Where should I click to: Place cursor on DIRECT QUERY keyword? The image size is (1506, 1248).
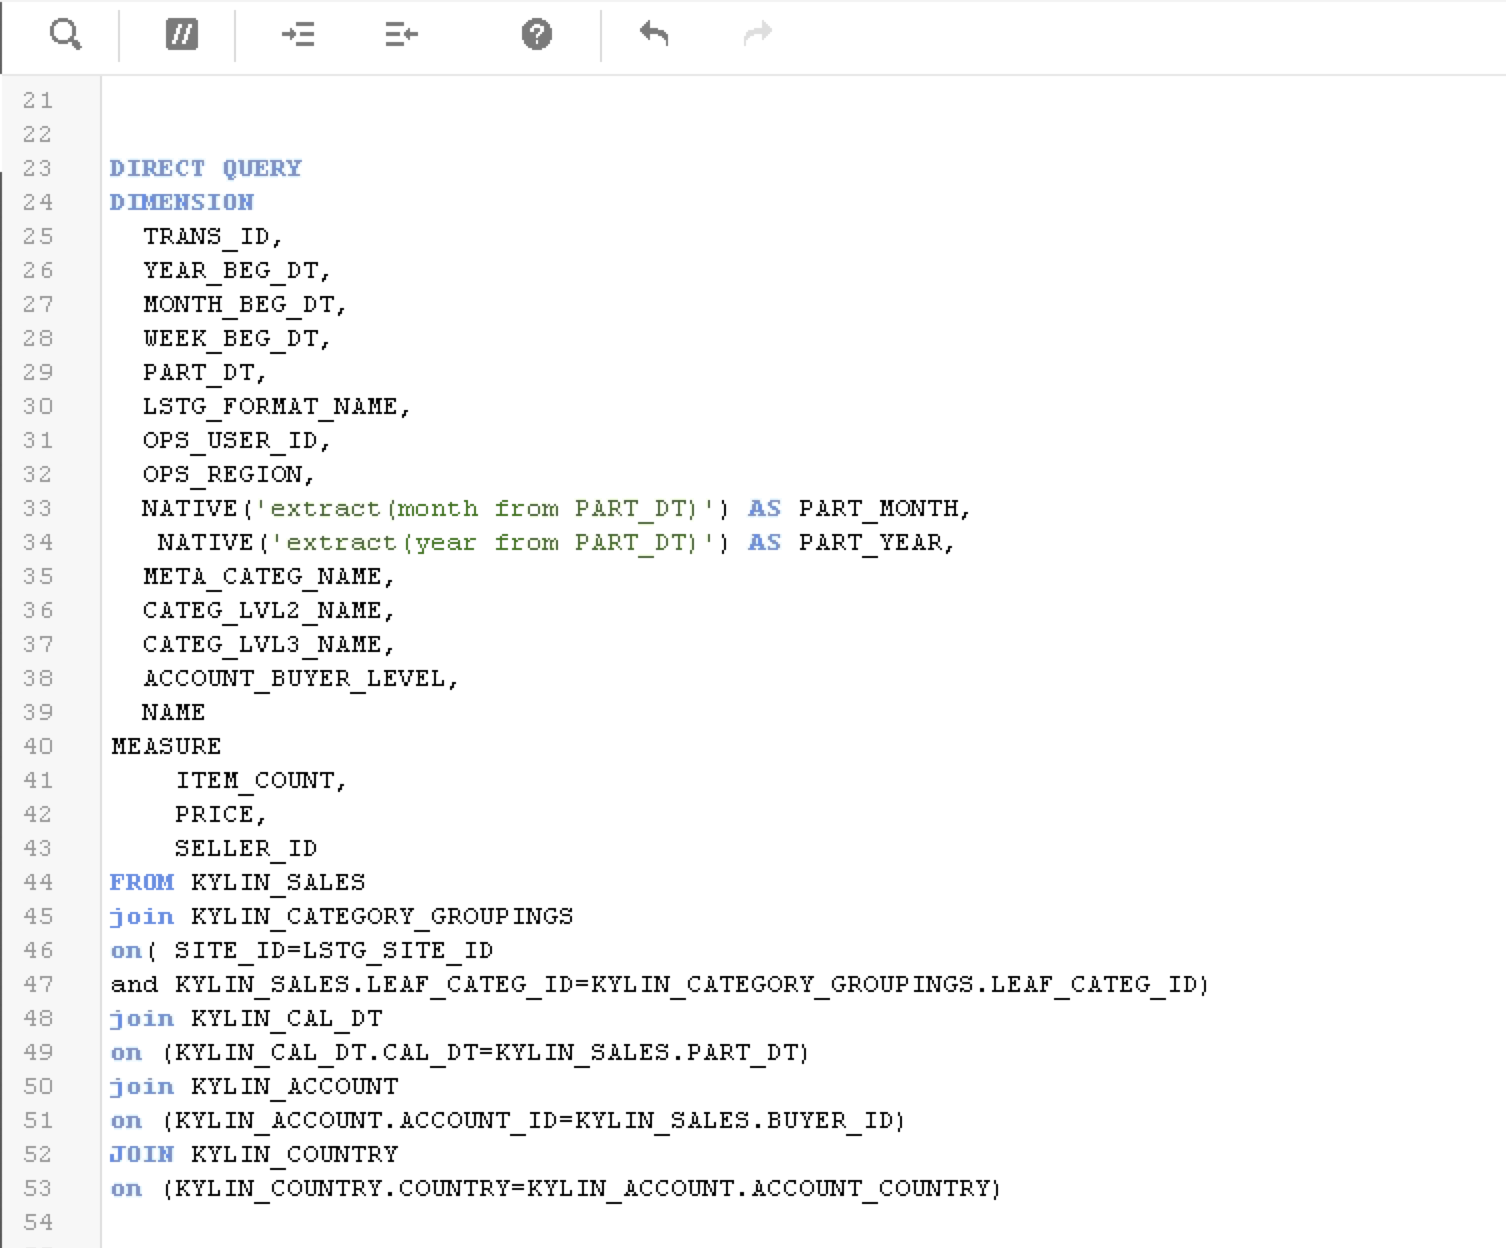click(x=205, y=168)
